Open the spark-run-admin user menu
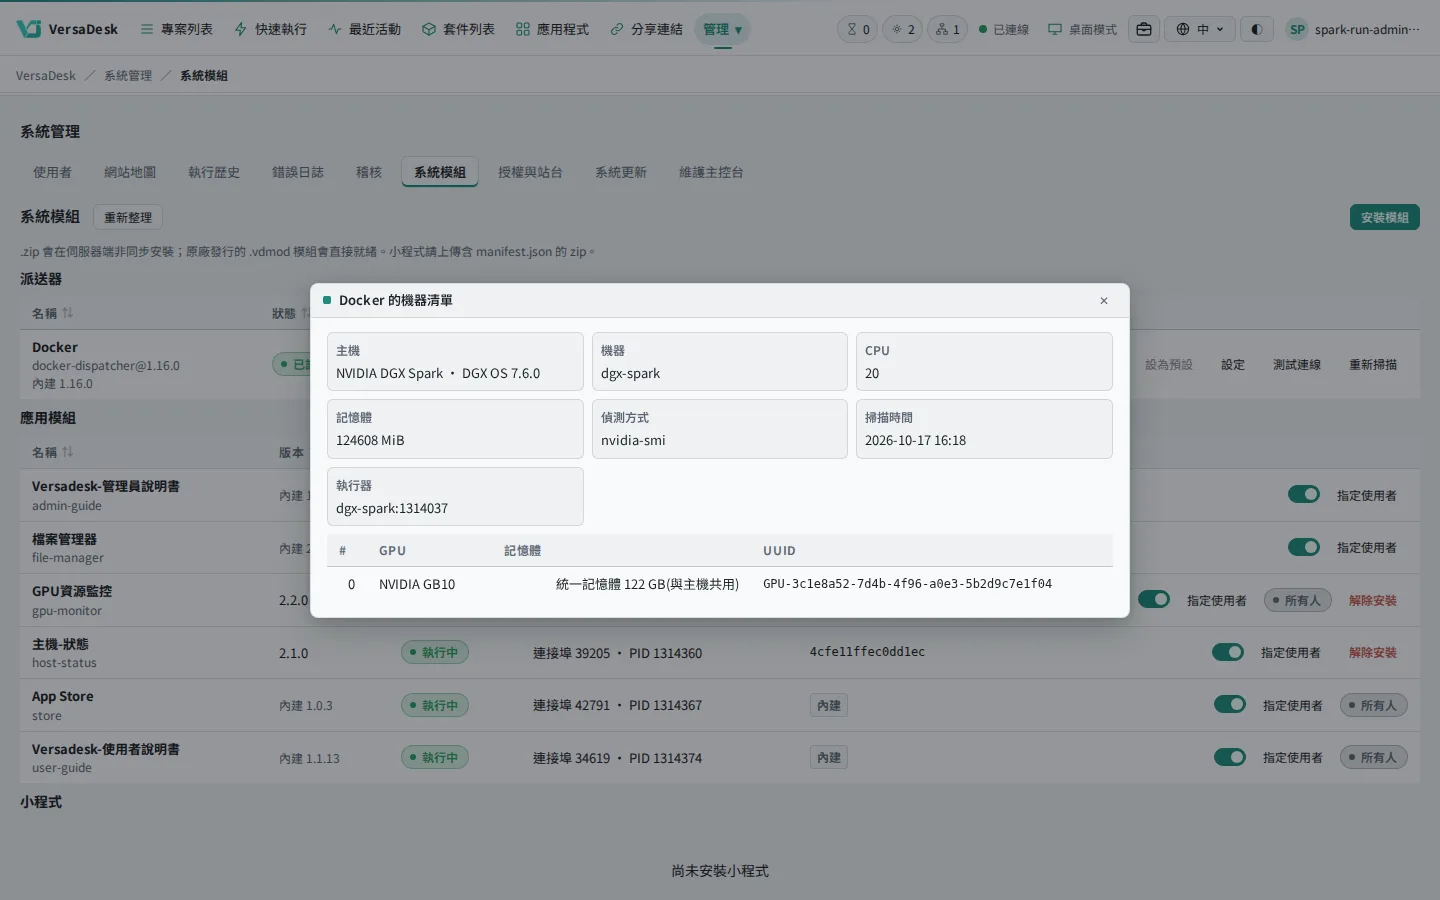 [1354, 29]
